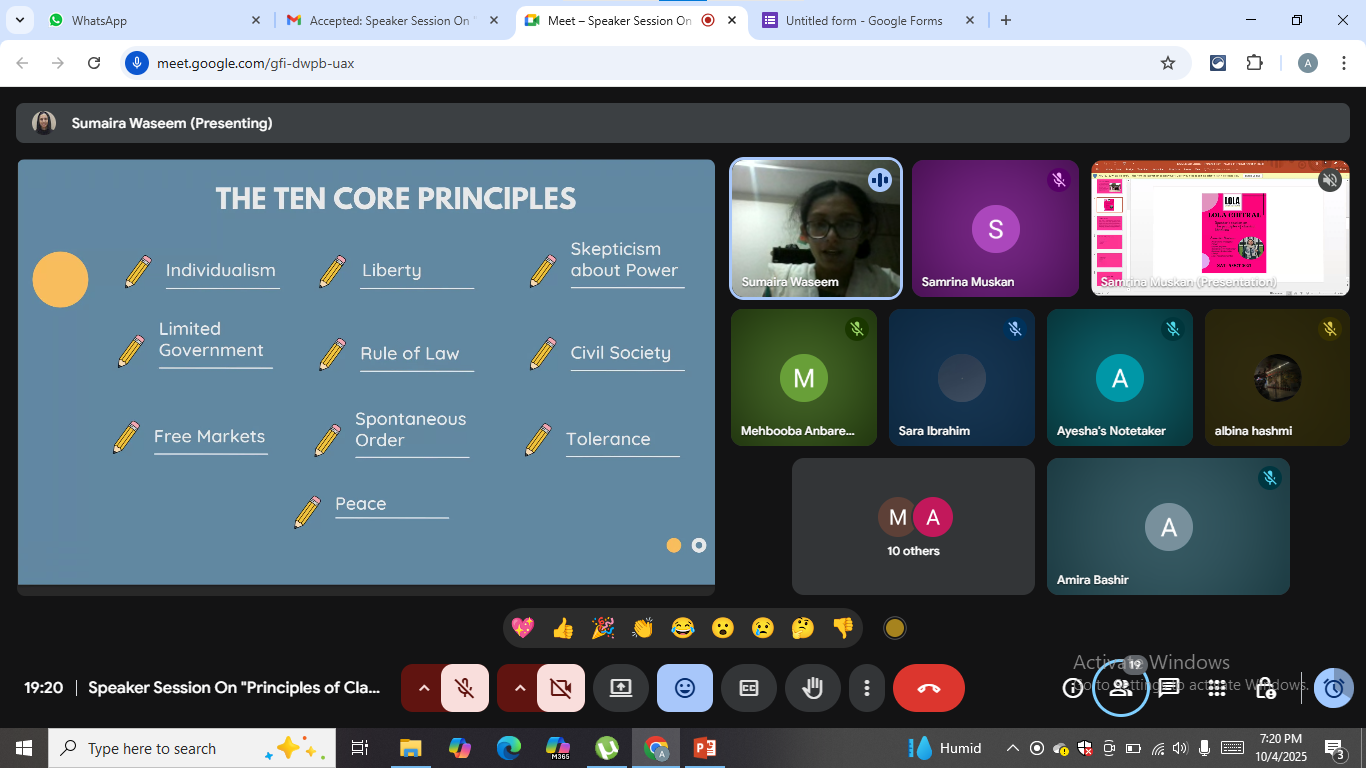Open the present screen option

(x=620, y=688)
